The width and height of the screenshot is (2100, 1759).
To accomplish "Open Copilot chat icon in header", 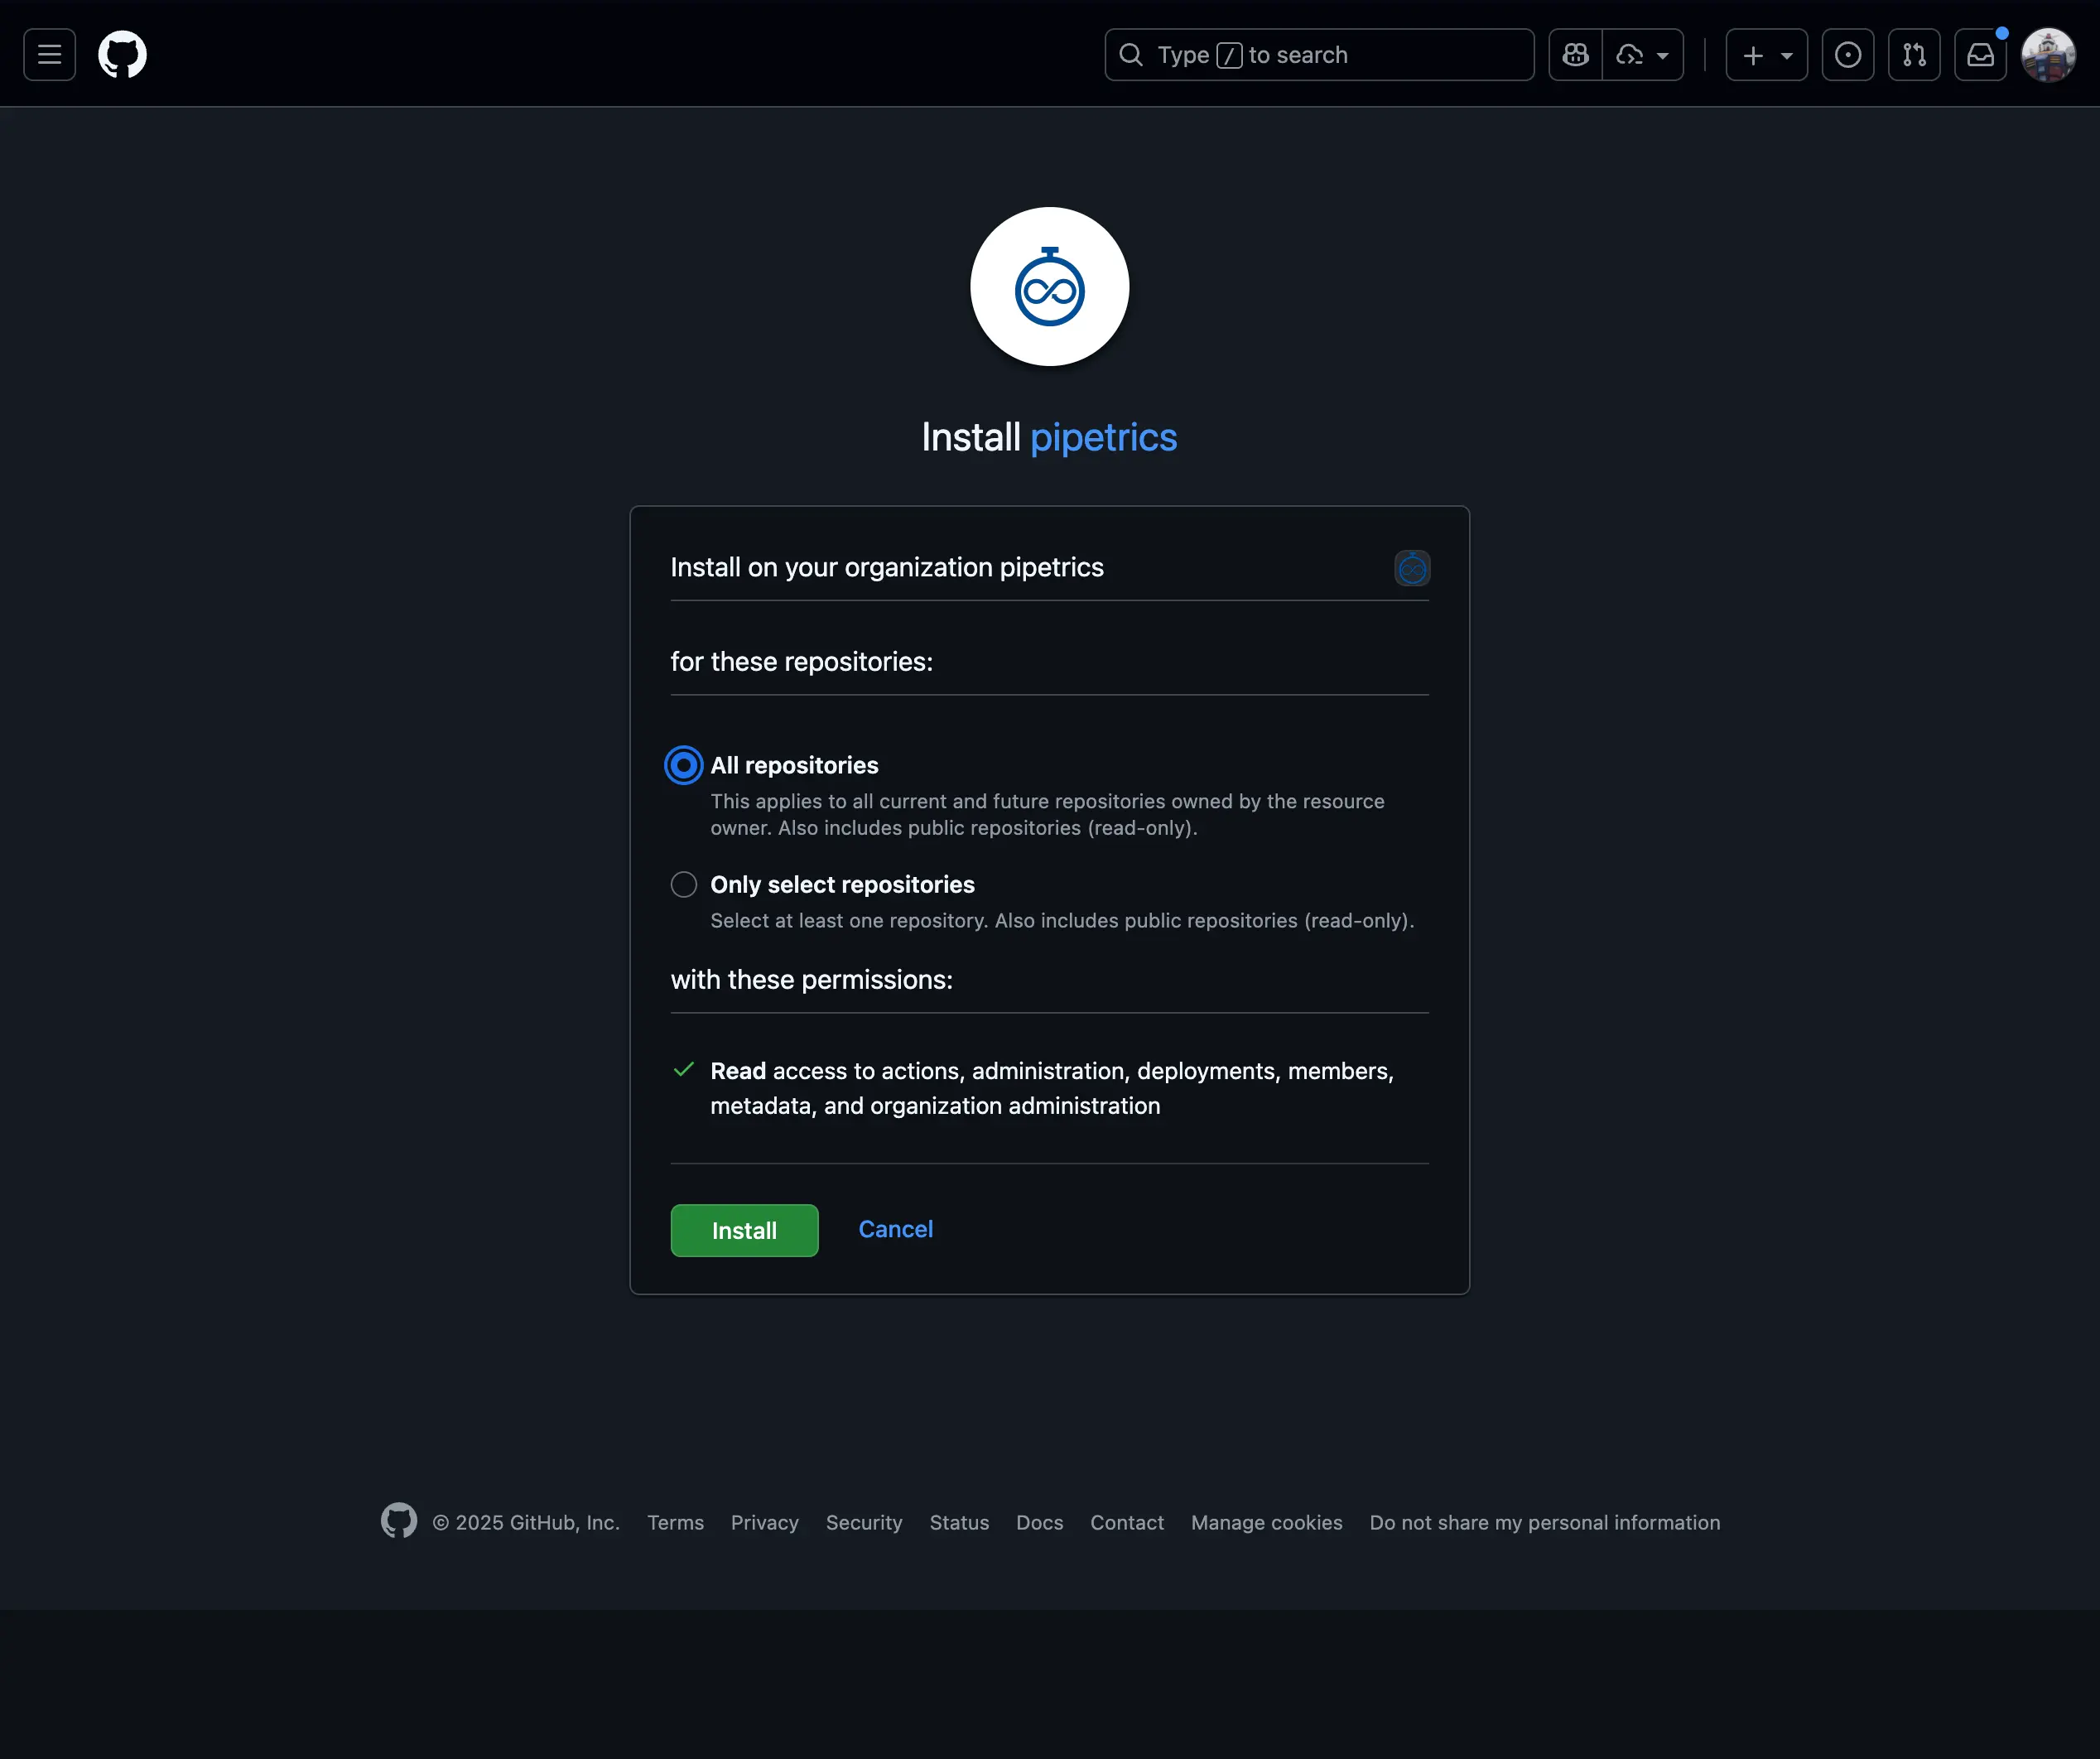I will pyautogui.click(x=1576, y=55).
